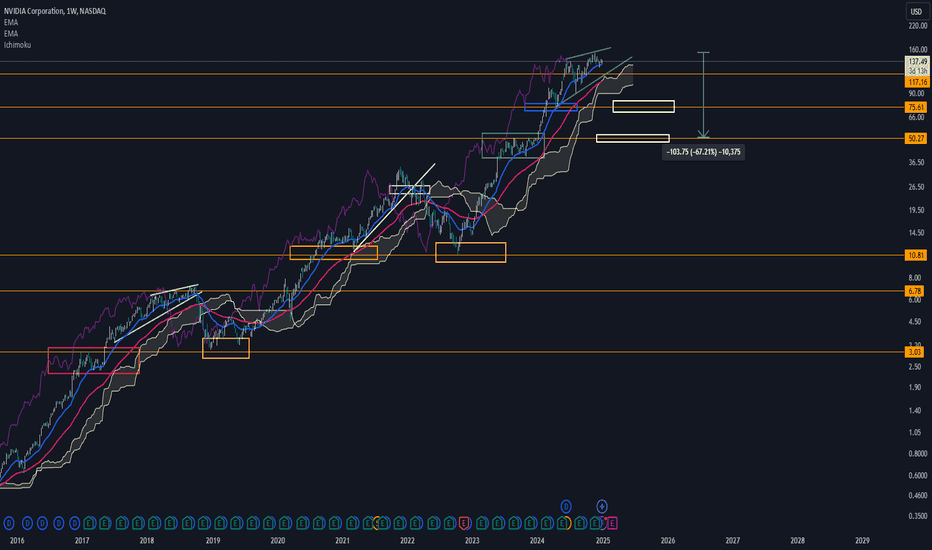Viewport: 932px width, 550px height.
Task: Click the 26.50 value on price axis
Action: click(x=916, y=187)
